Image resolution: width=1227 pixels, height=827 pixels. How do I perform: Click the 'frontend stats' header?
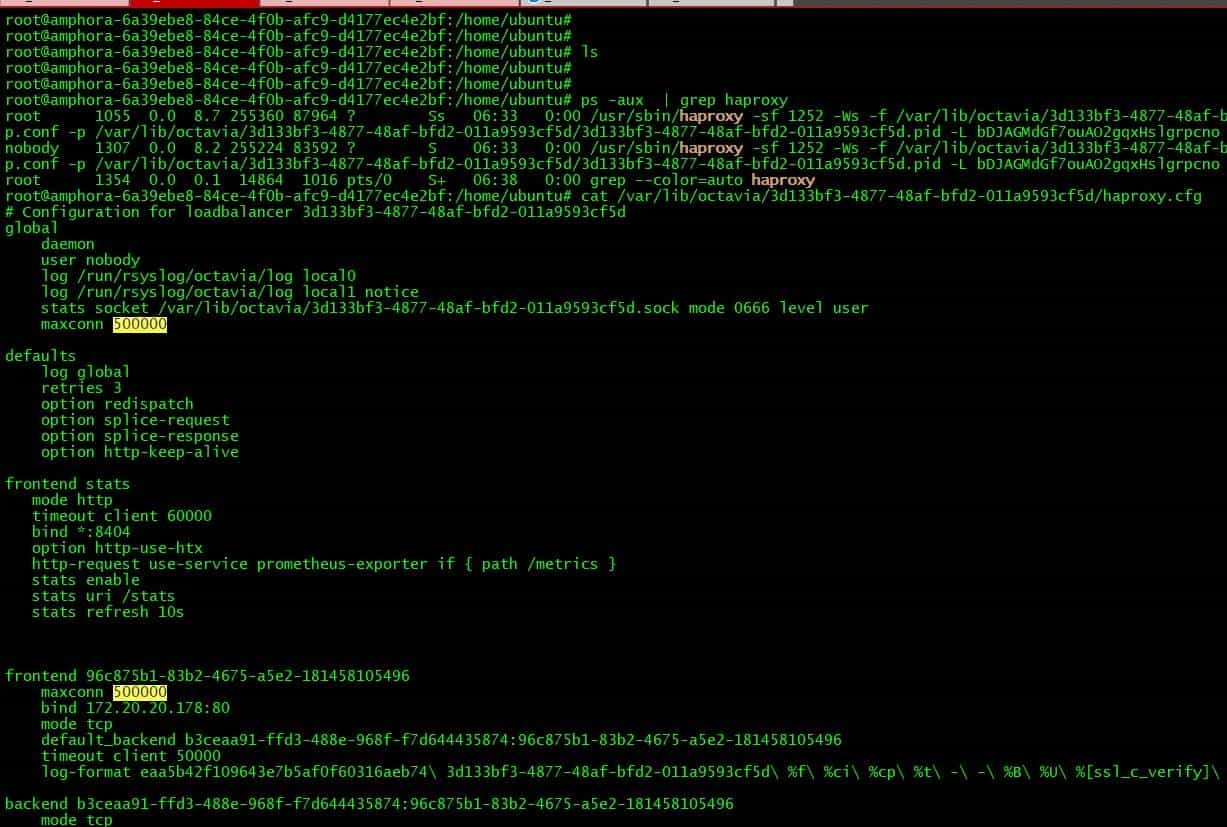[68, 484]
